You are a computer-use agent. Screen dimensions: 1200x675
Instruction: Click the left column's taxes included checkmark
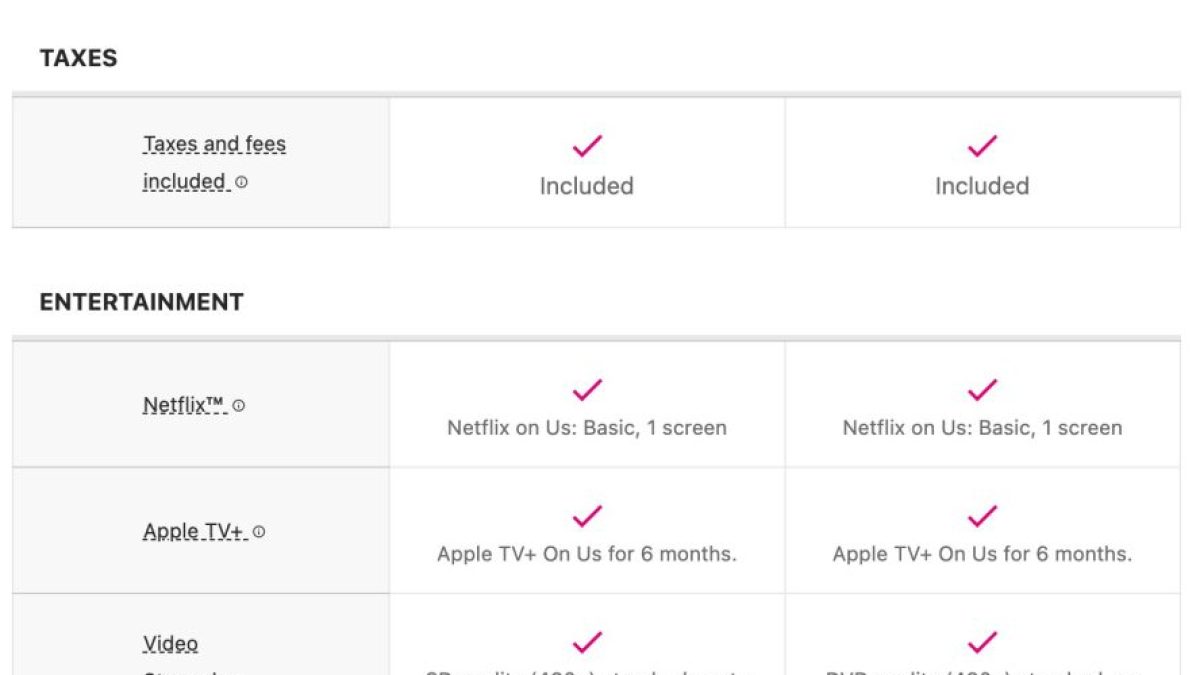point(587,146)
